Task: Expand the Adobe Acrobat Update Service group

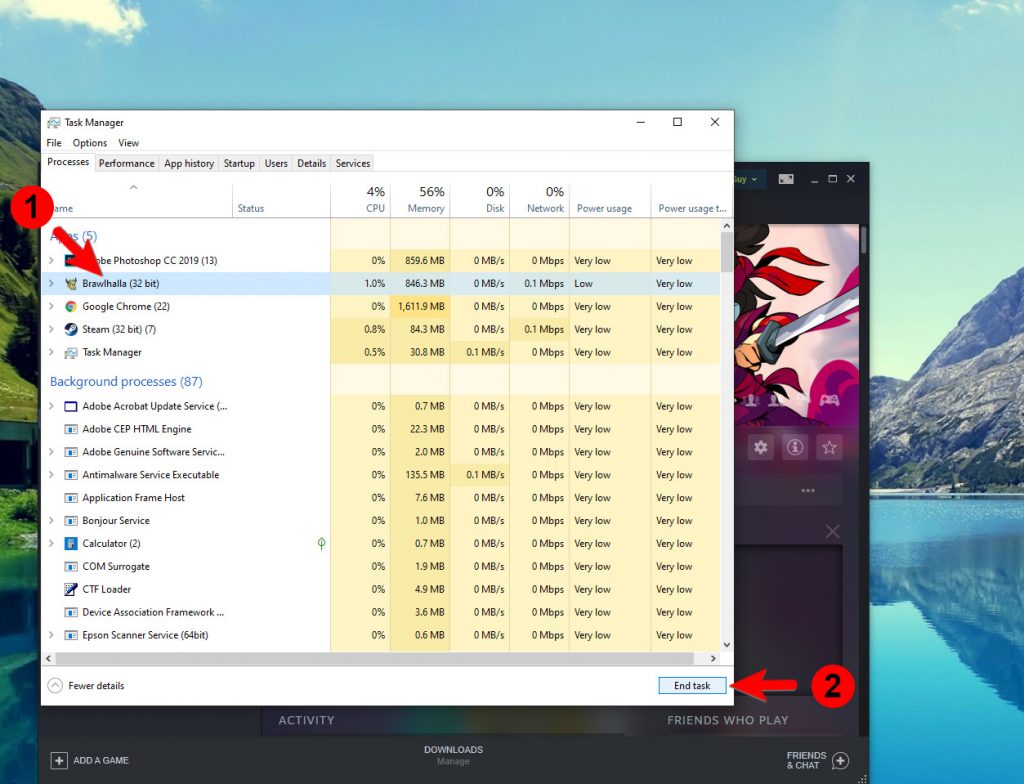Action: 52,406
